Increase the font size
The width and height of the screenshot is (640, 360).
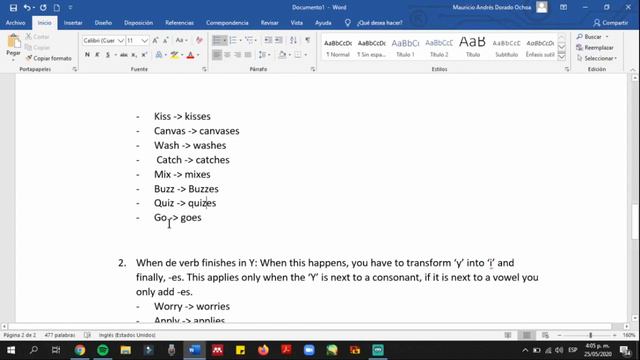point(156,40)
